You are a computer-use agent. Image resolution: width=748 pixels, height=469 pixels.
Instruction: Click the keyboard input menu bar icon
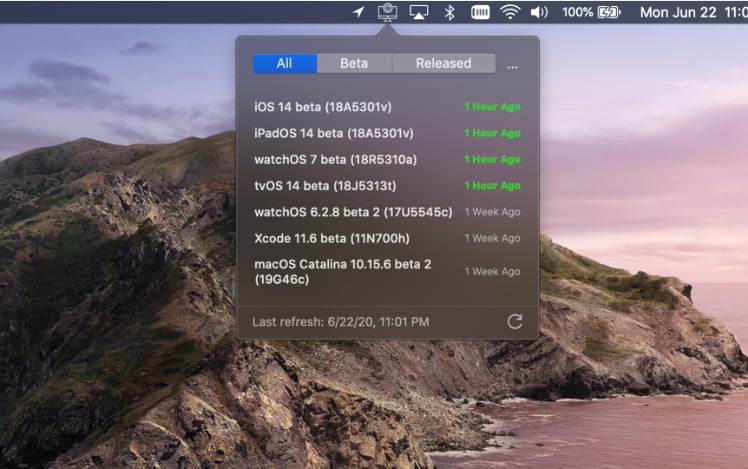pyautogui.click(x=480, y=12)
